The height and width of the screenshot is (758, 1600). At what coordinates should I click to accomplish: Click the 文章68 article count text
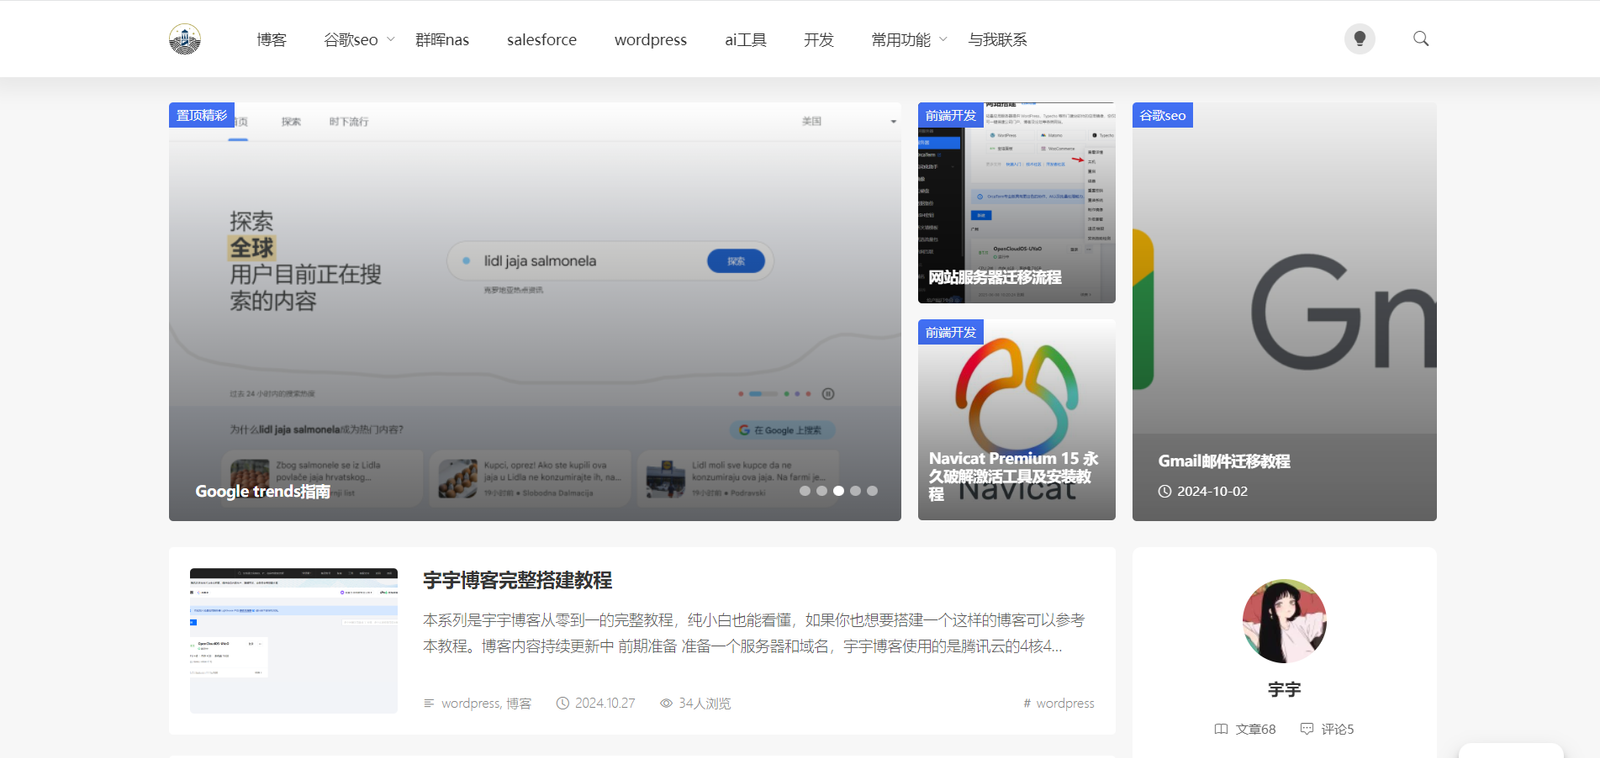point(1256,729)
